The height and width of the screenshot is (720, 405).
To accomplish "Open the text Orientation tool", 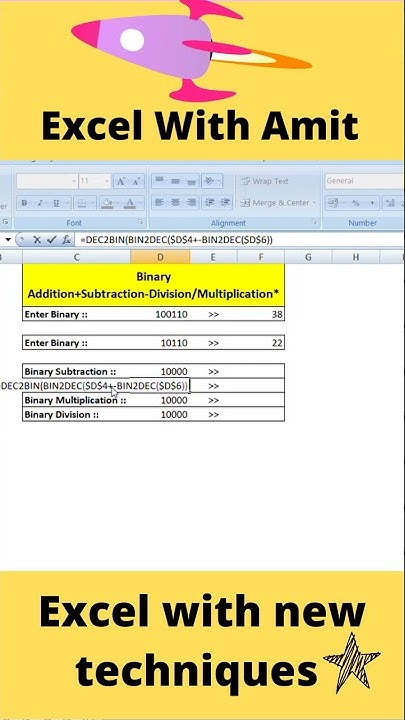I will (x=211, y=181).
